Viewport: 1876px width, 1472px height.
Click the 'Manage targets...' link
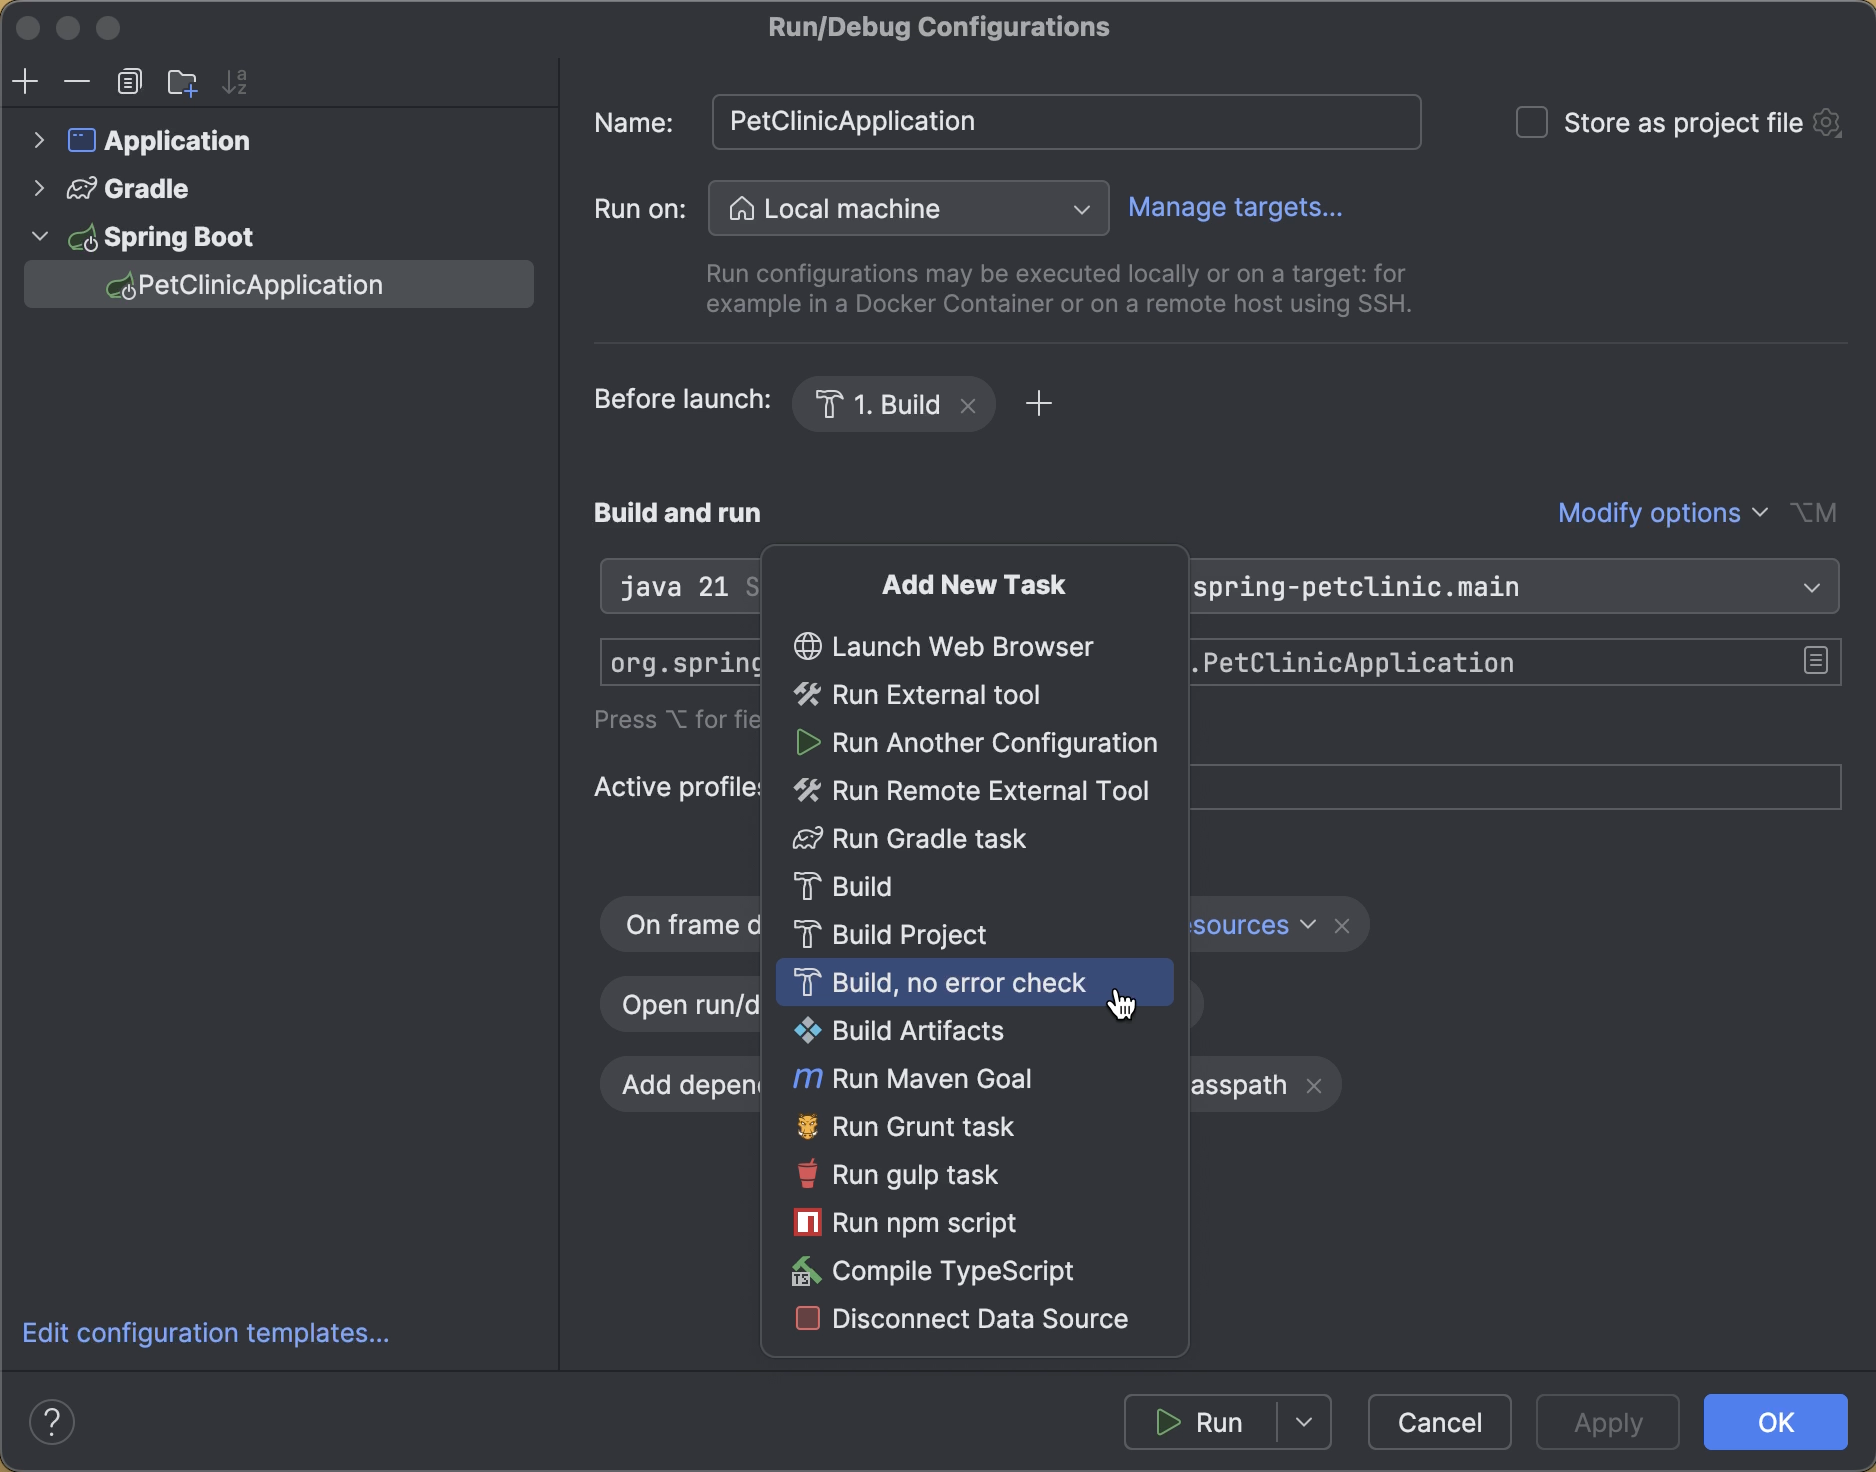click(x=1235, y=207)
